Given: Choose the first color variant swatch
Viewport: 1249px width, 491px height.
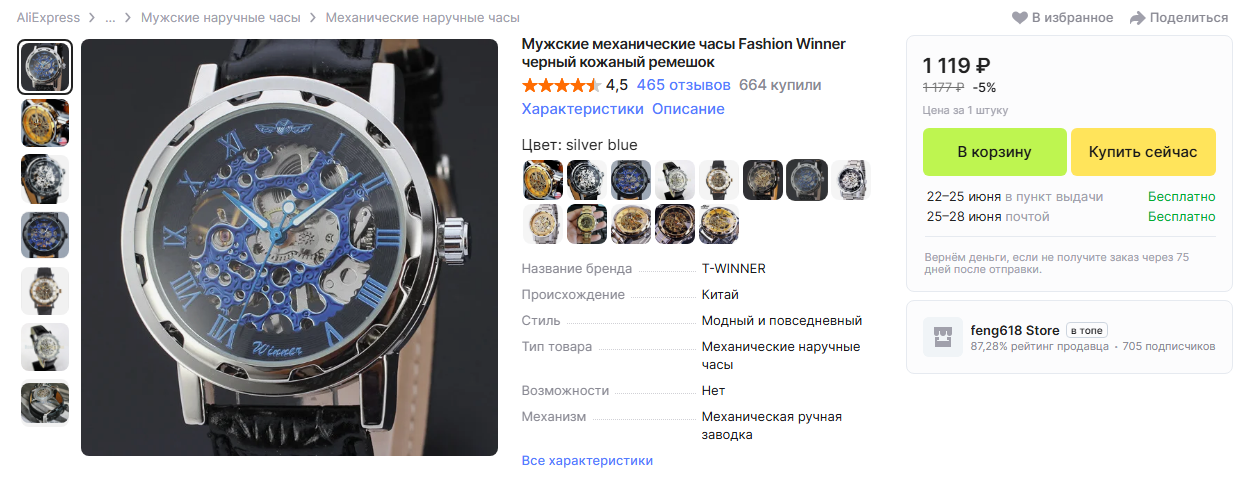Looking at the screenshot, I should pyautogui.click(x=543, y=180).
